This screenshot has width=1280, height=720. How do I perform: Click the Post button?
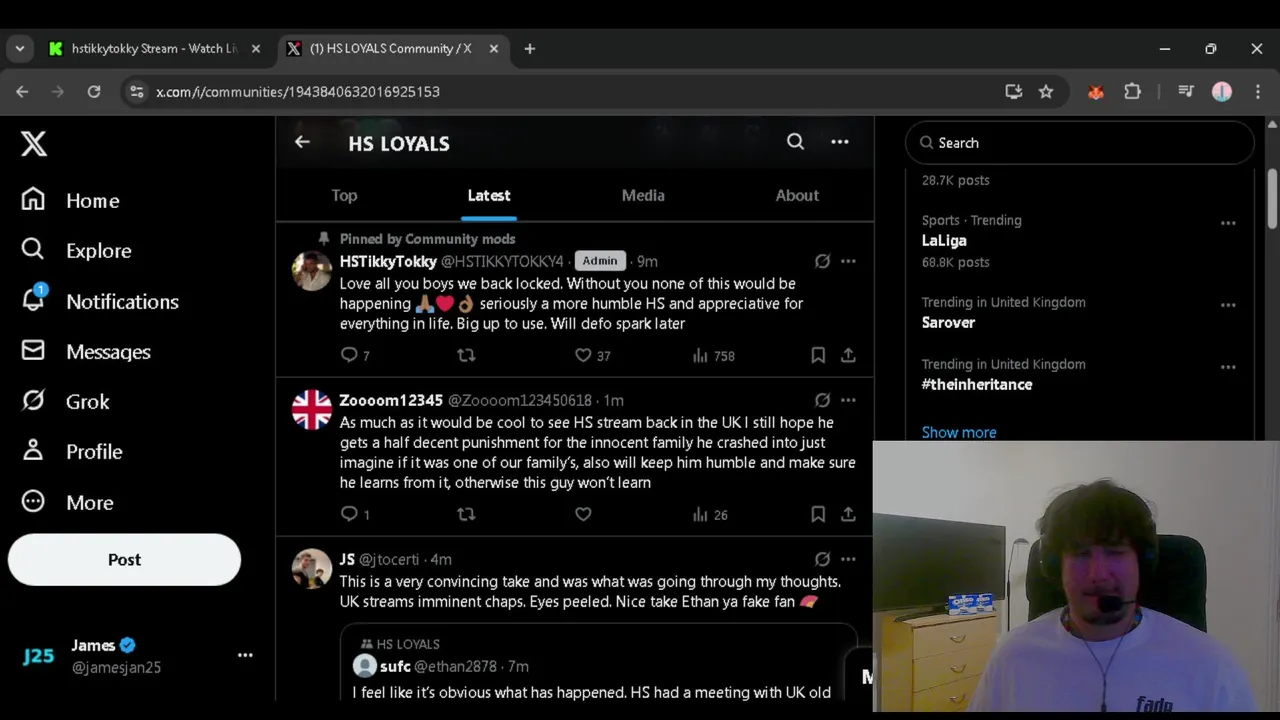pos(124,560)
